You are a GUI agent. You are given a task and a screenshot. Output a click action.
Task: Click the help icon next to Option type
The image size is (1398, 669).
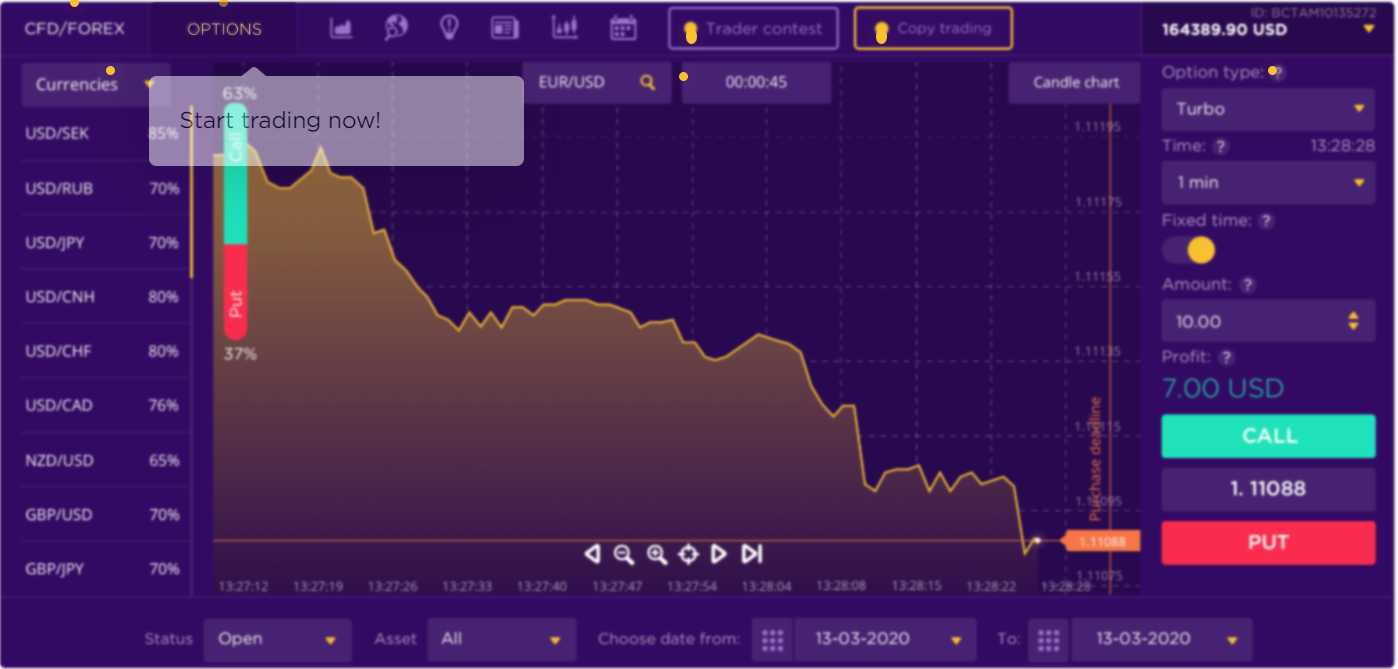1277,73
